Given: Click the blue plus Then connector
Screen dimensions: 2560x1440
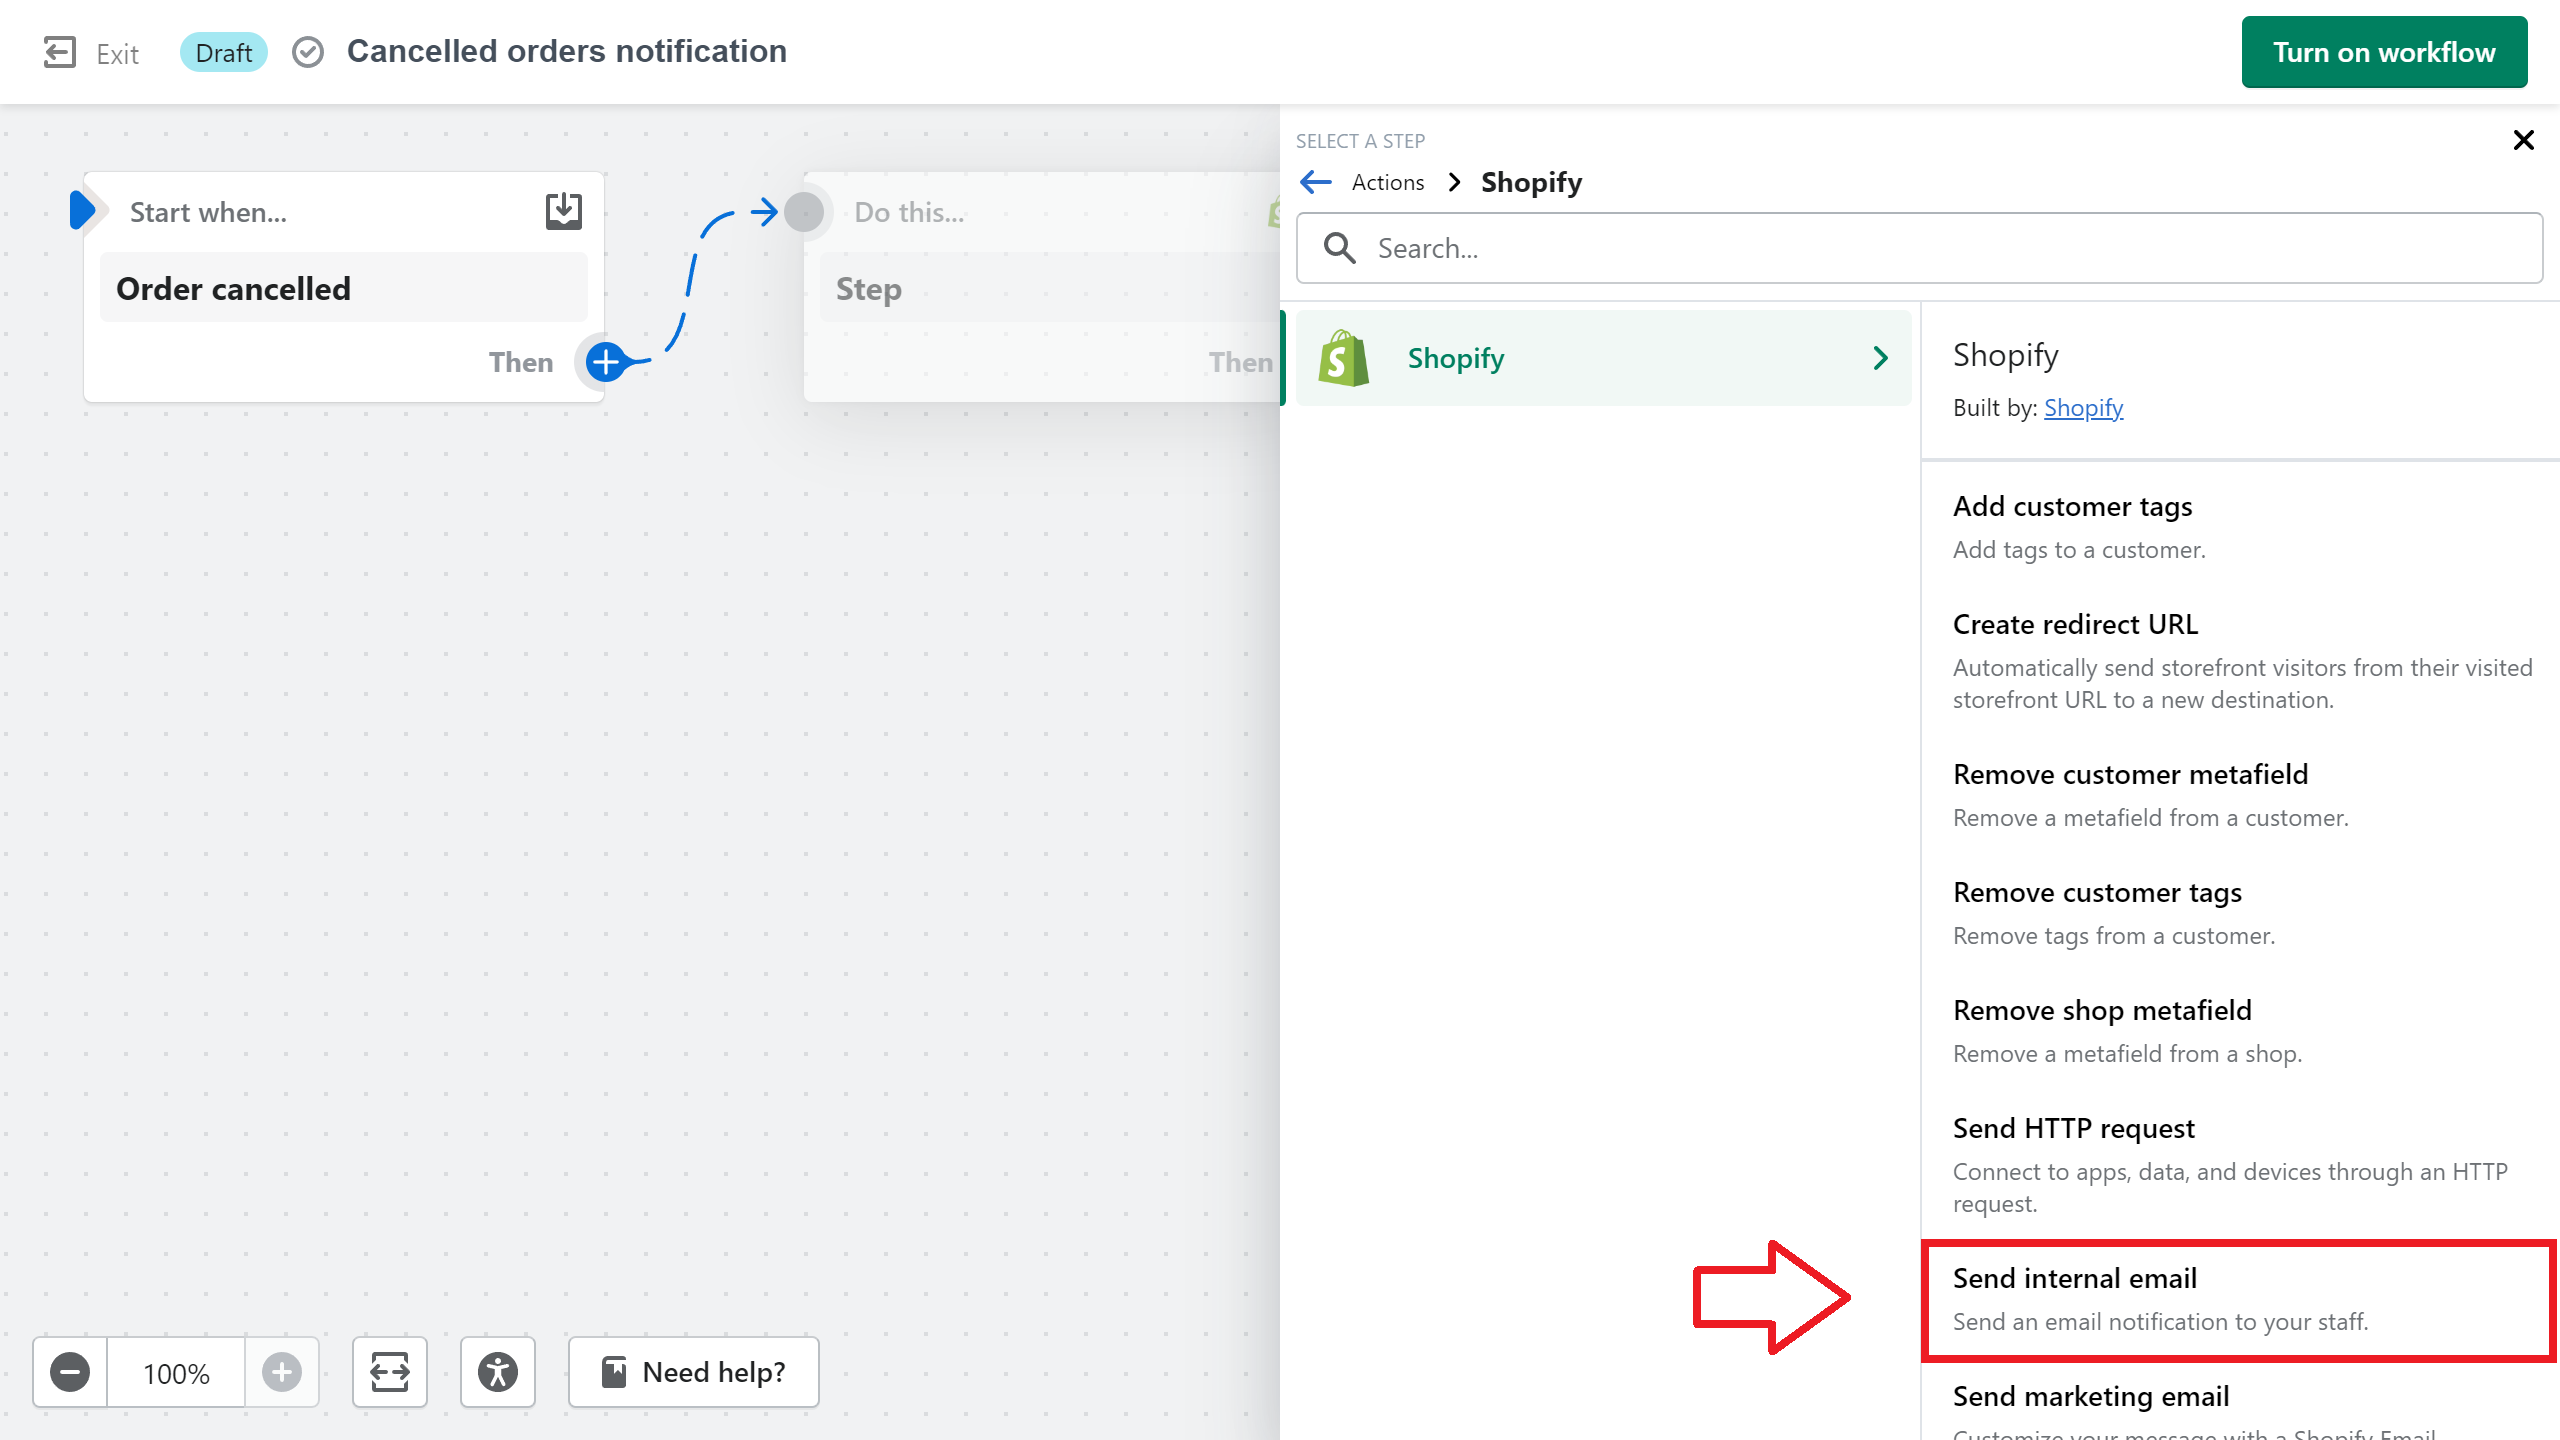Looking at the screenshot, I should click(606, 362).
